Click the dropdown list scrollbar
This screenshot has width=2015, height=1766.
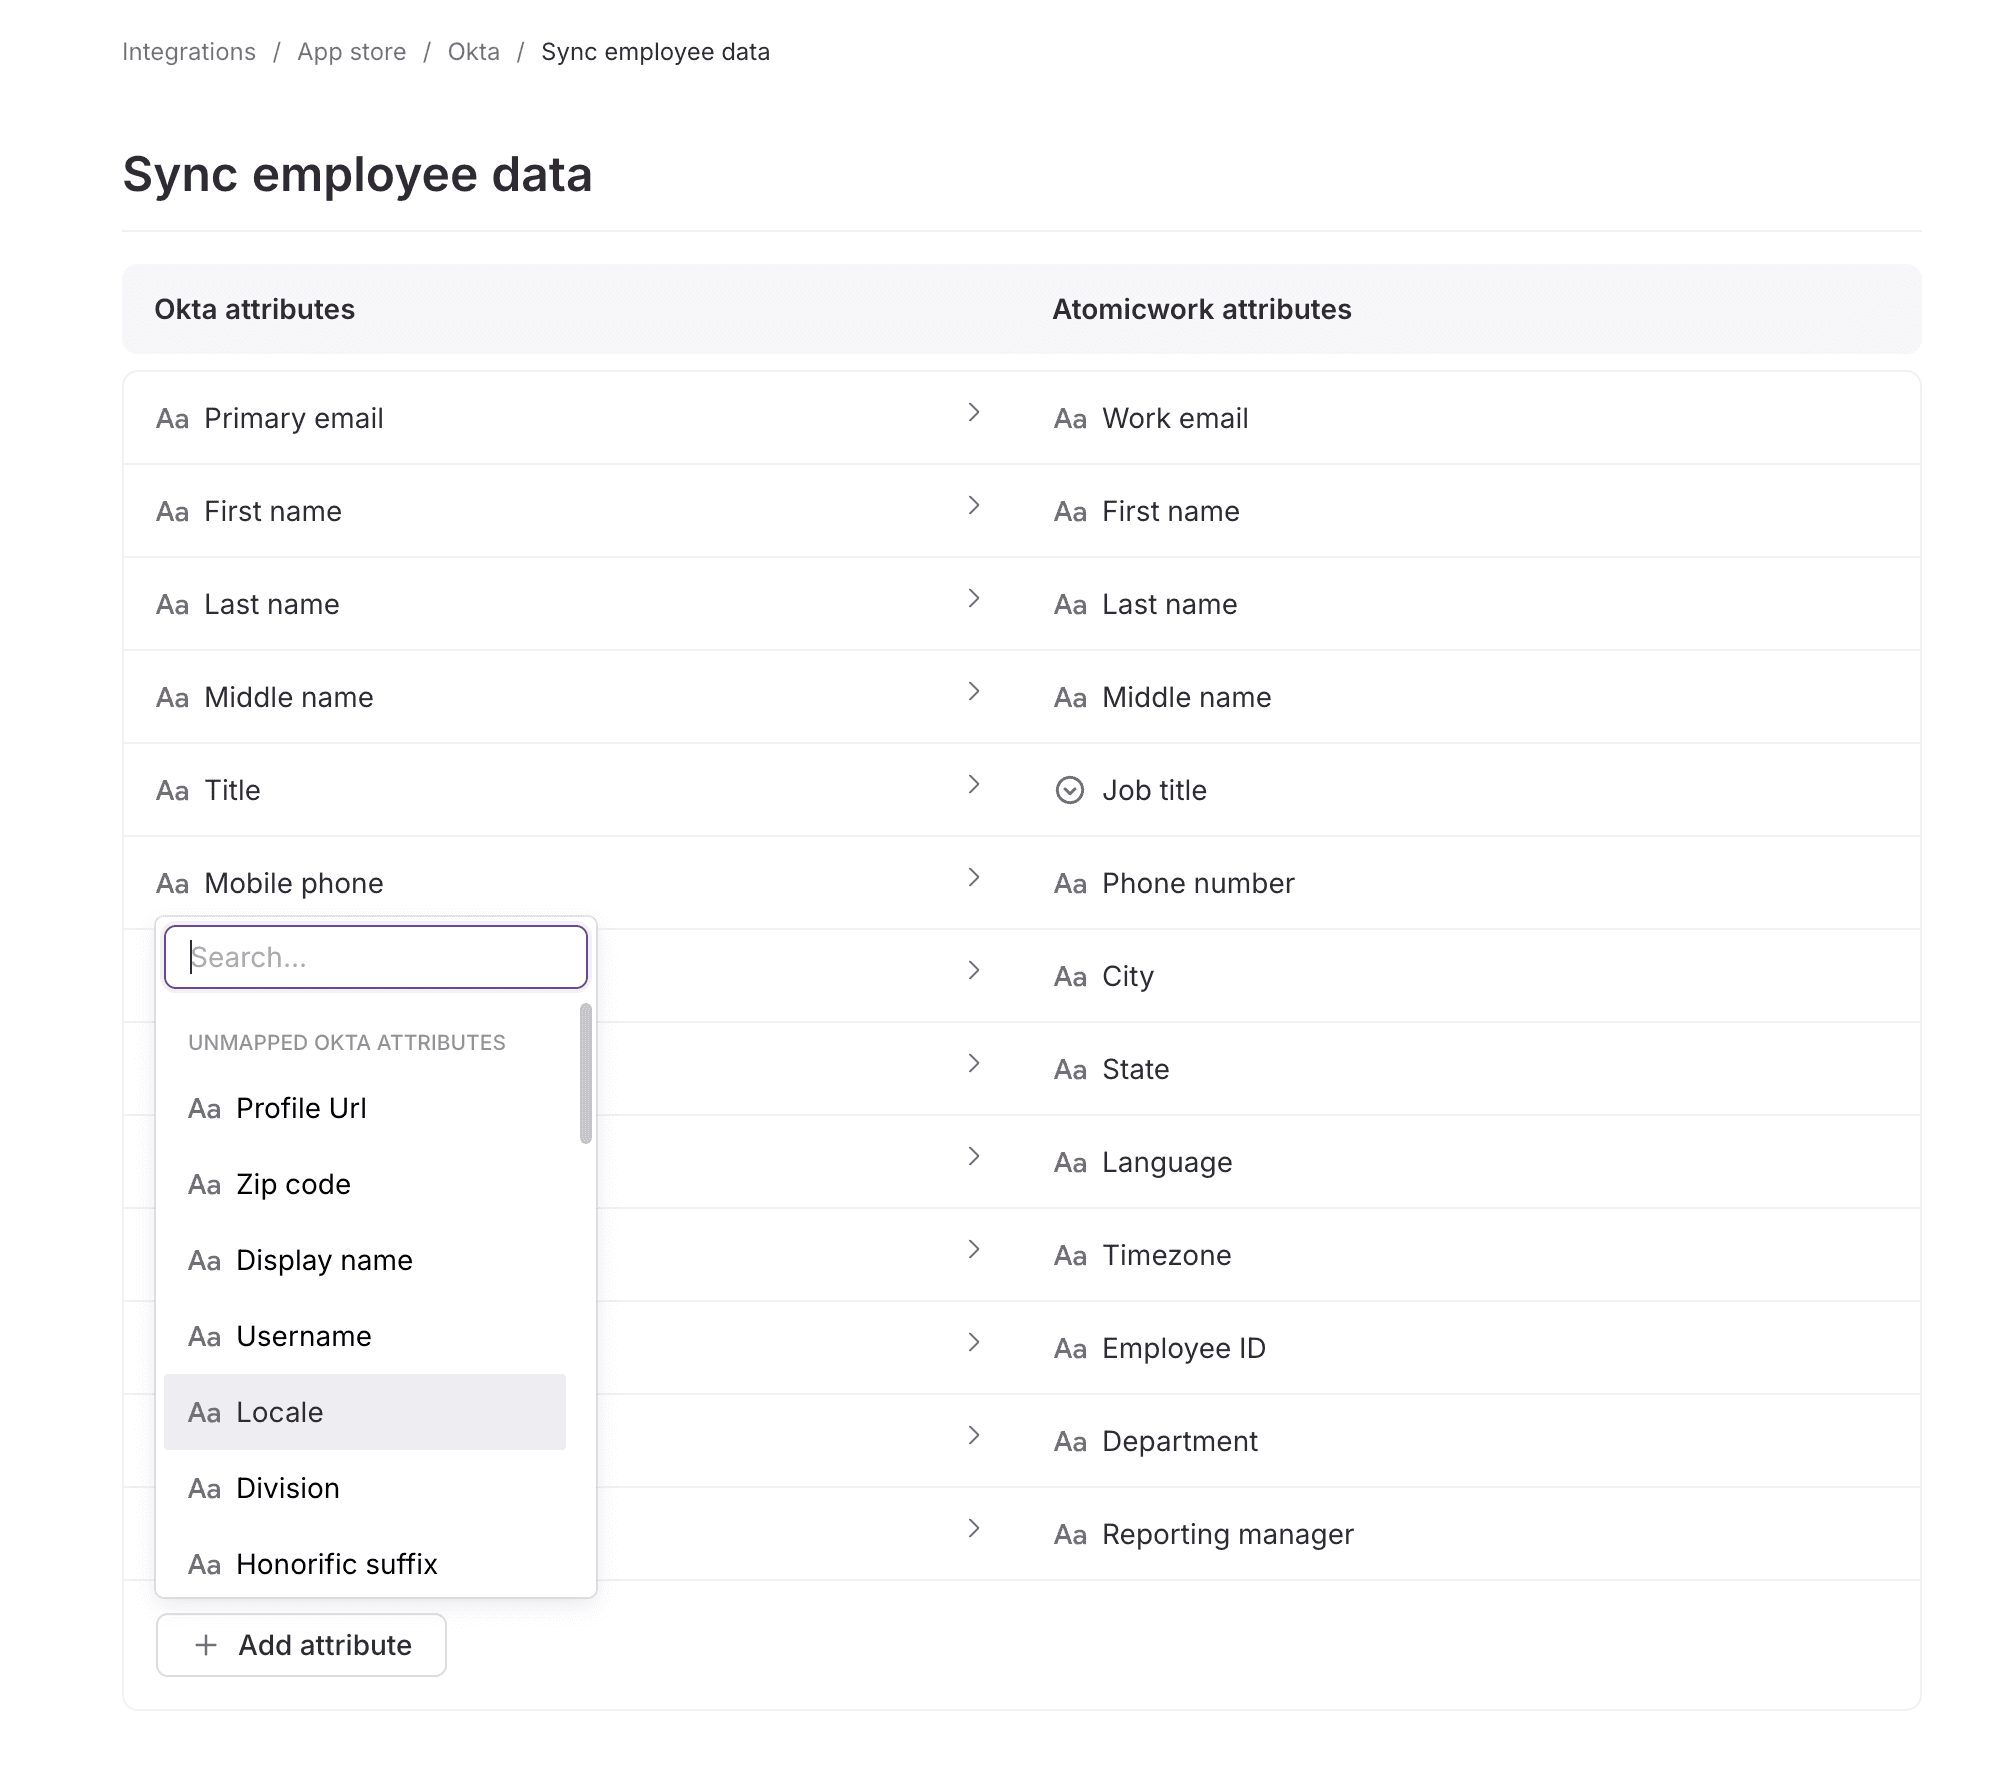586,1074
